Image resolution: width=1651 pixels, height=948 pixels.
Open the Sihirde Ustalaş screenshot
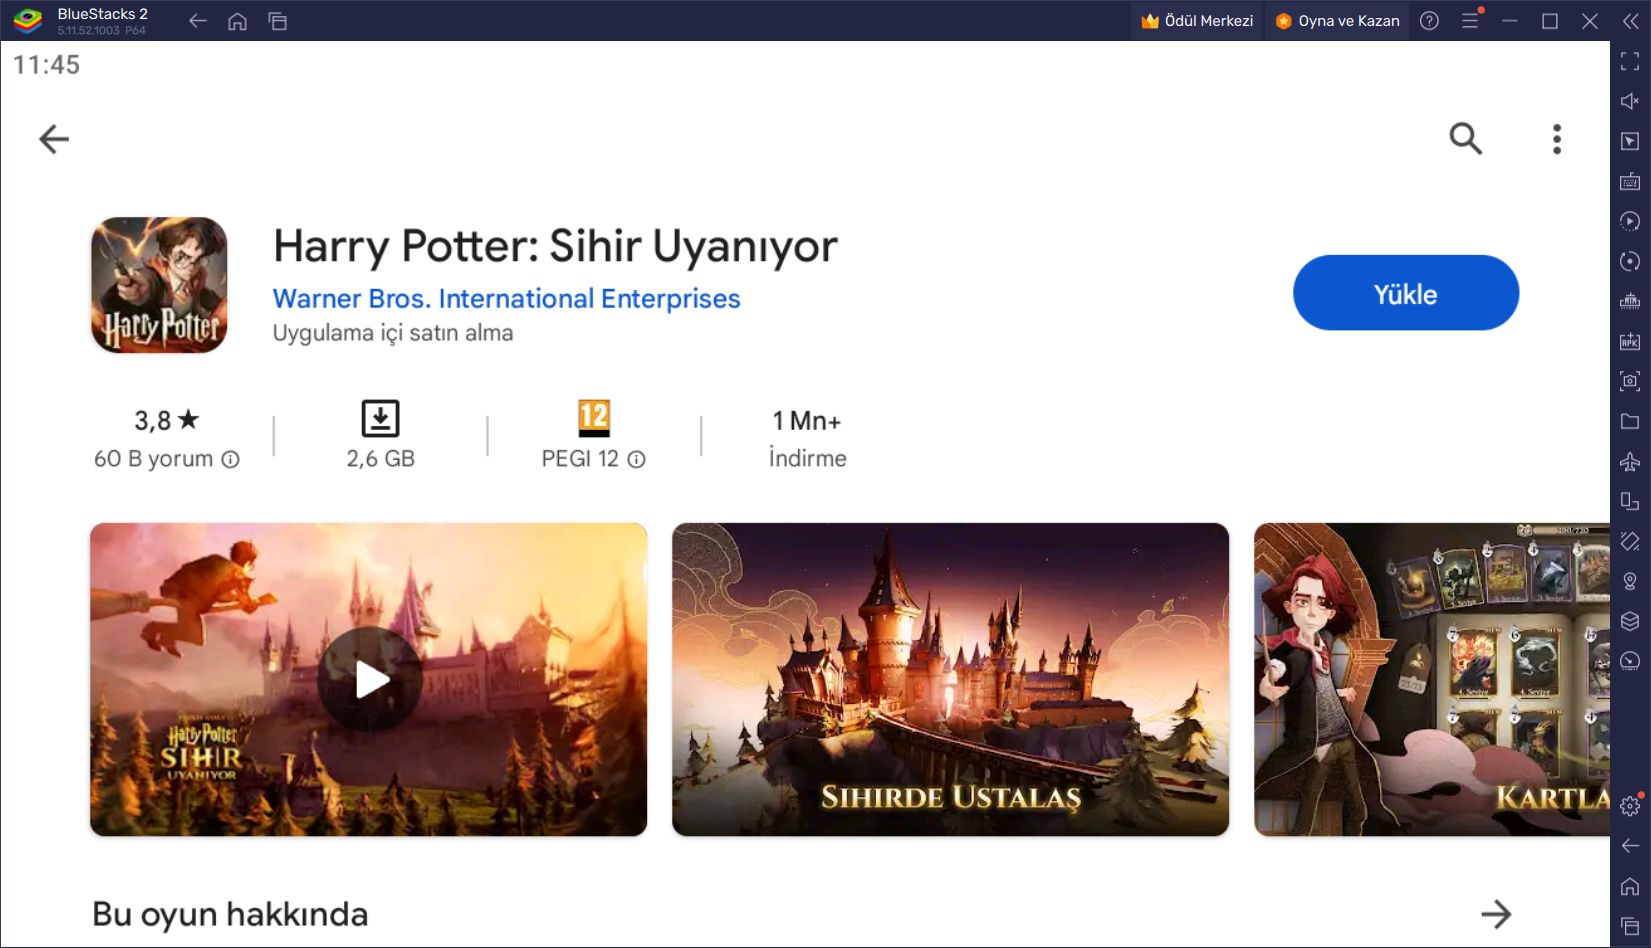tap(950, 679)
